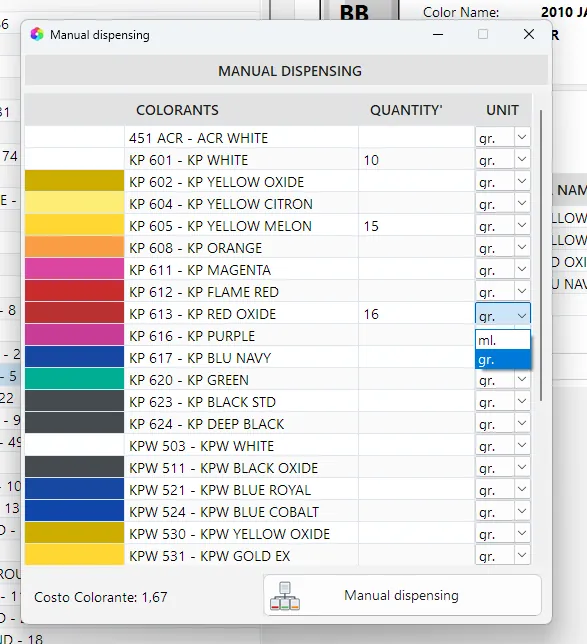Click the KP BLU NAVY color swatch
Screen dimensions: 587x644
point(74,357)
